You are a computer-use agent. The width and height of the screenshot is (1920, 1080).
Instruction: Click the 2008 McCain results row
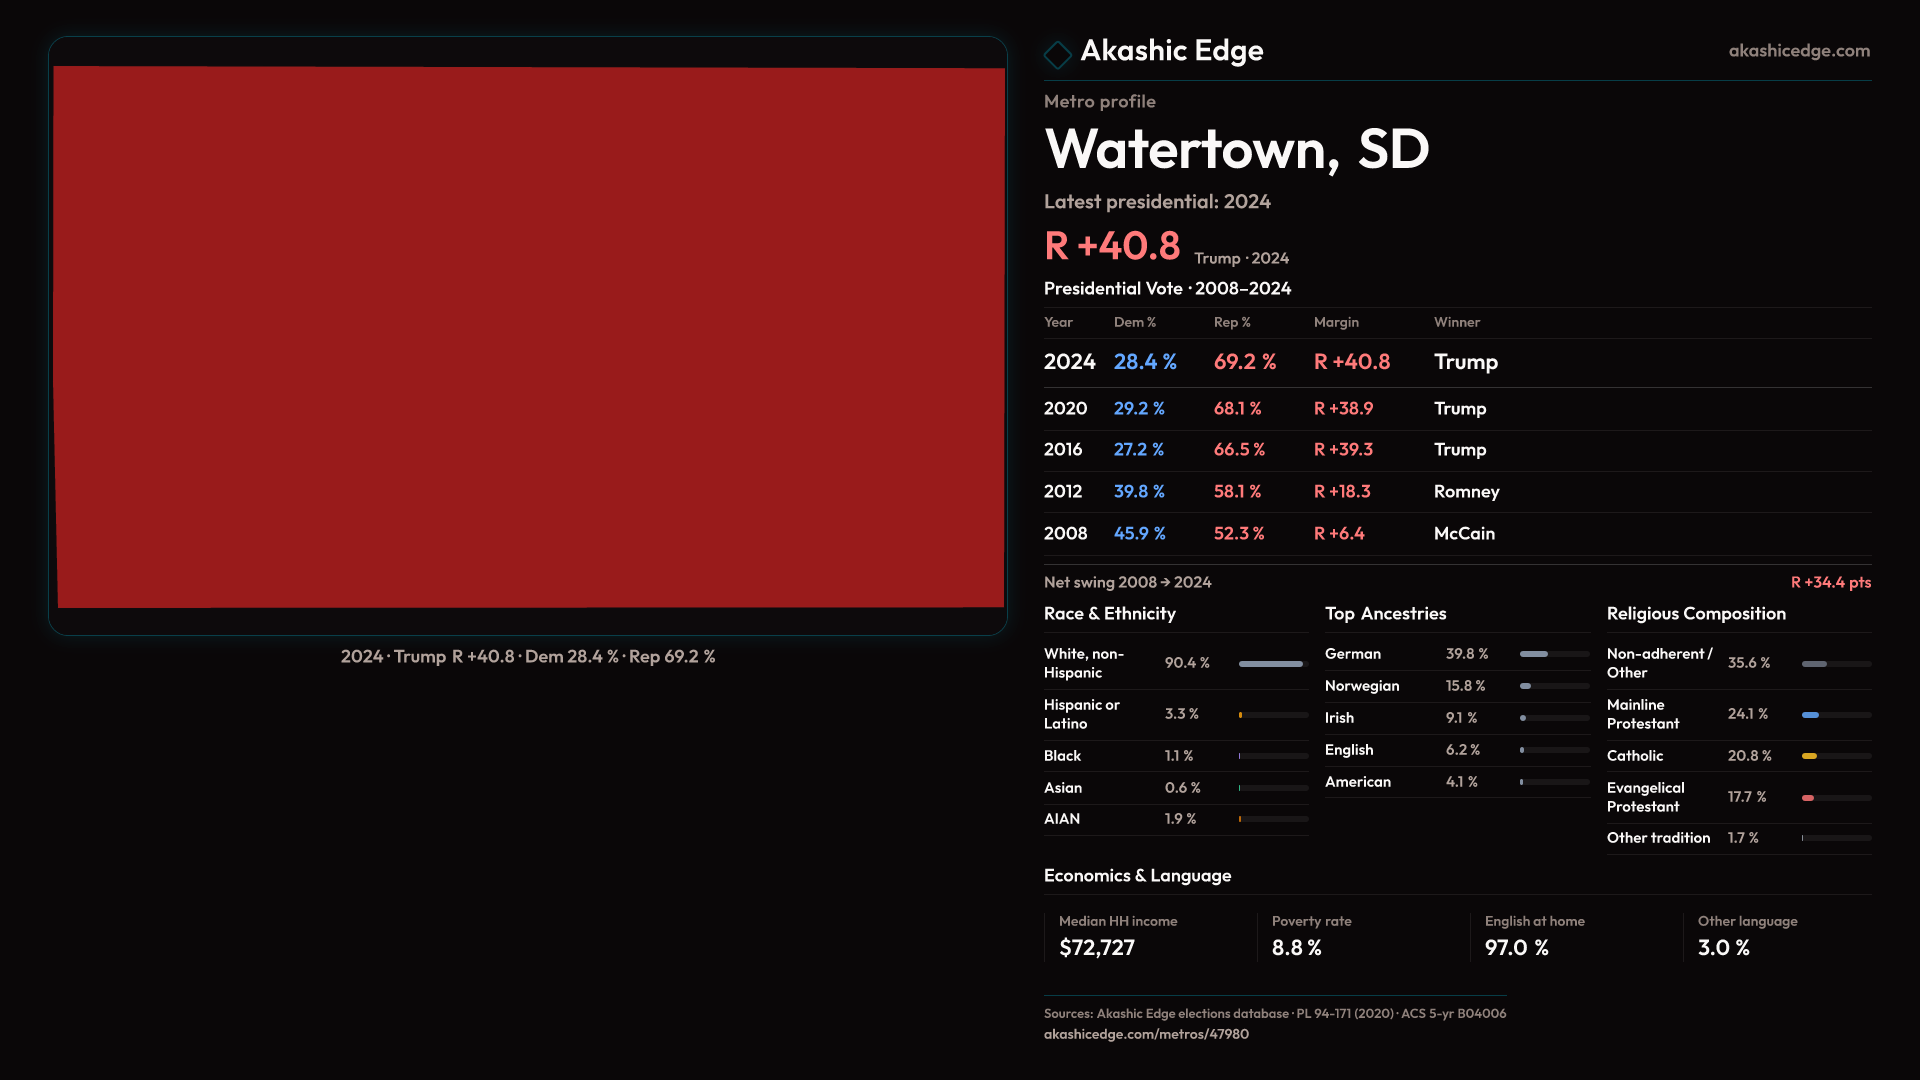[x=1270, y=534]
